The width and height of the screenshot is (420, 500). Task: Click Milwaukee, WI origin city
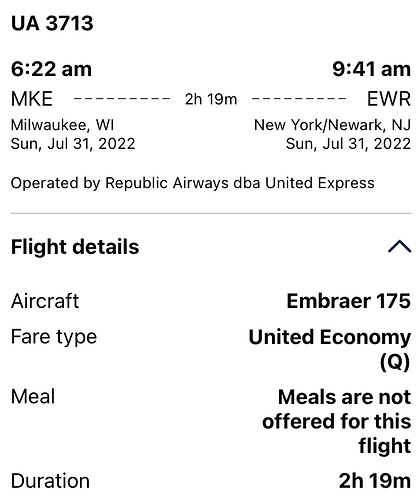coord(62,125)
